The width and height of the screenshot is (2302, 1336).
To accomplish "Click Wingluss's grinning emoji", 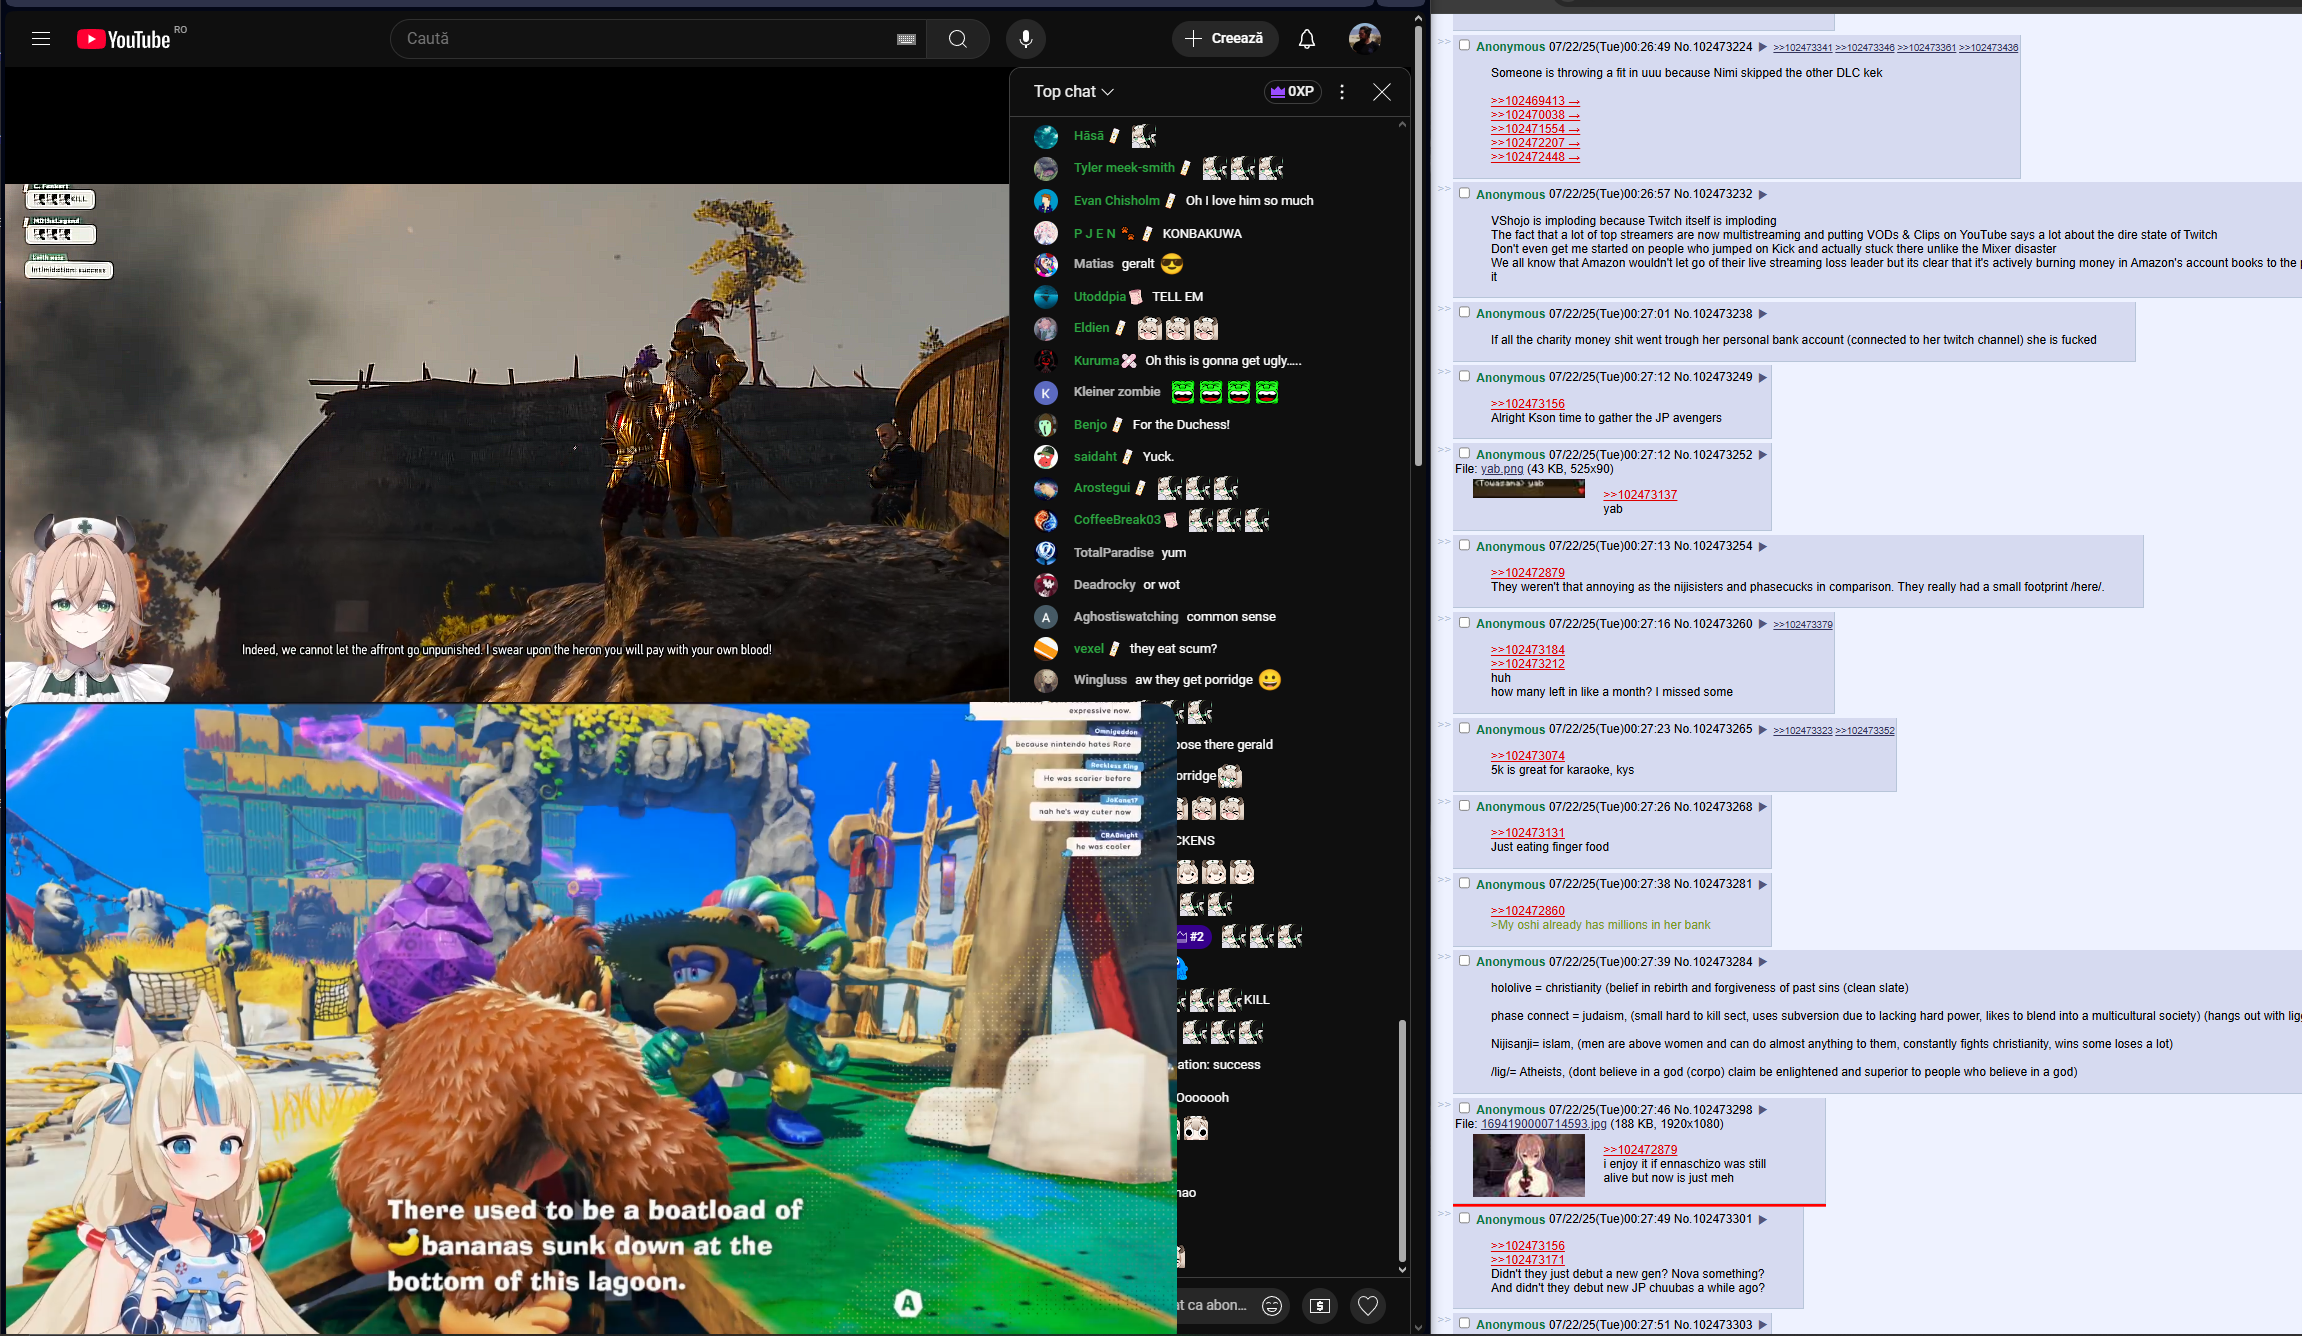I will [1270, 680].
